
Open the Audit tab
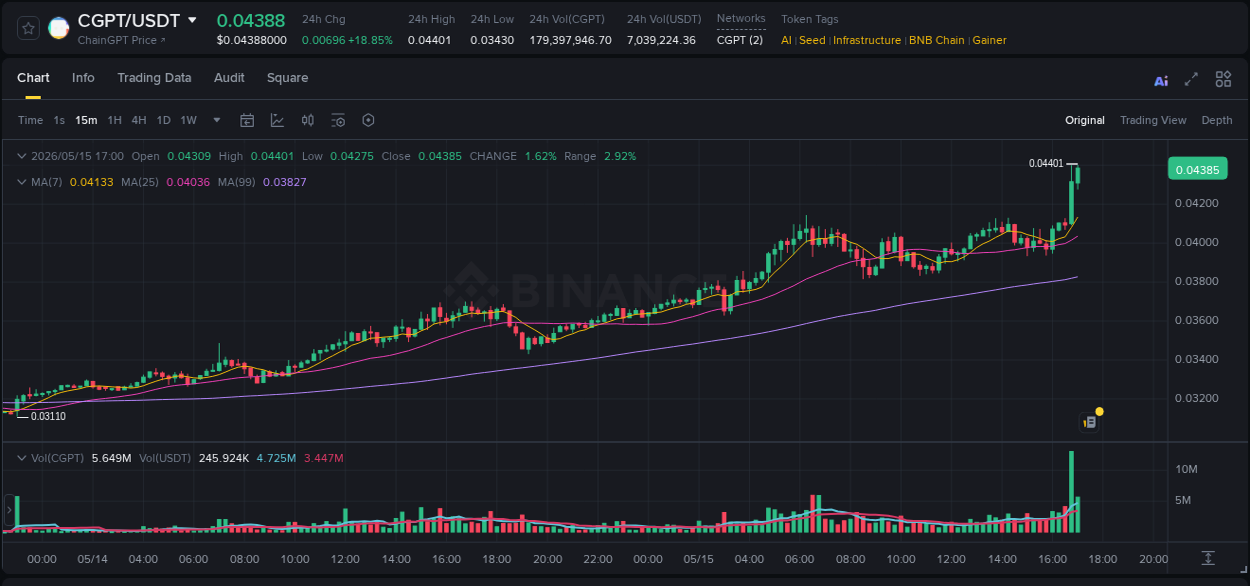[x=229, y=78]
